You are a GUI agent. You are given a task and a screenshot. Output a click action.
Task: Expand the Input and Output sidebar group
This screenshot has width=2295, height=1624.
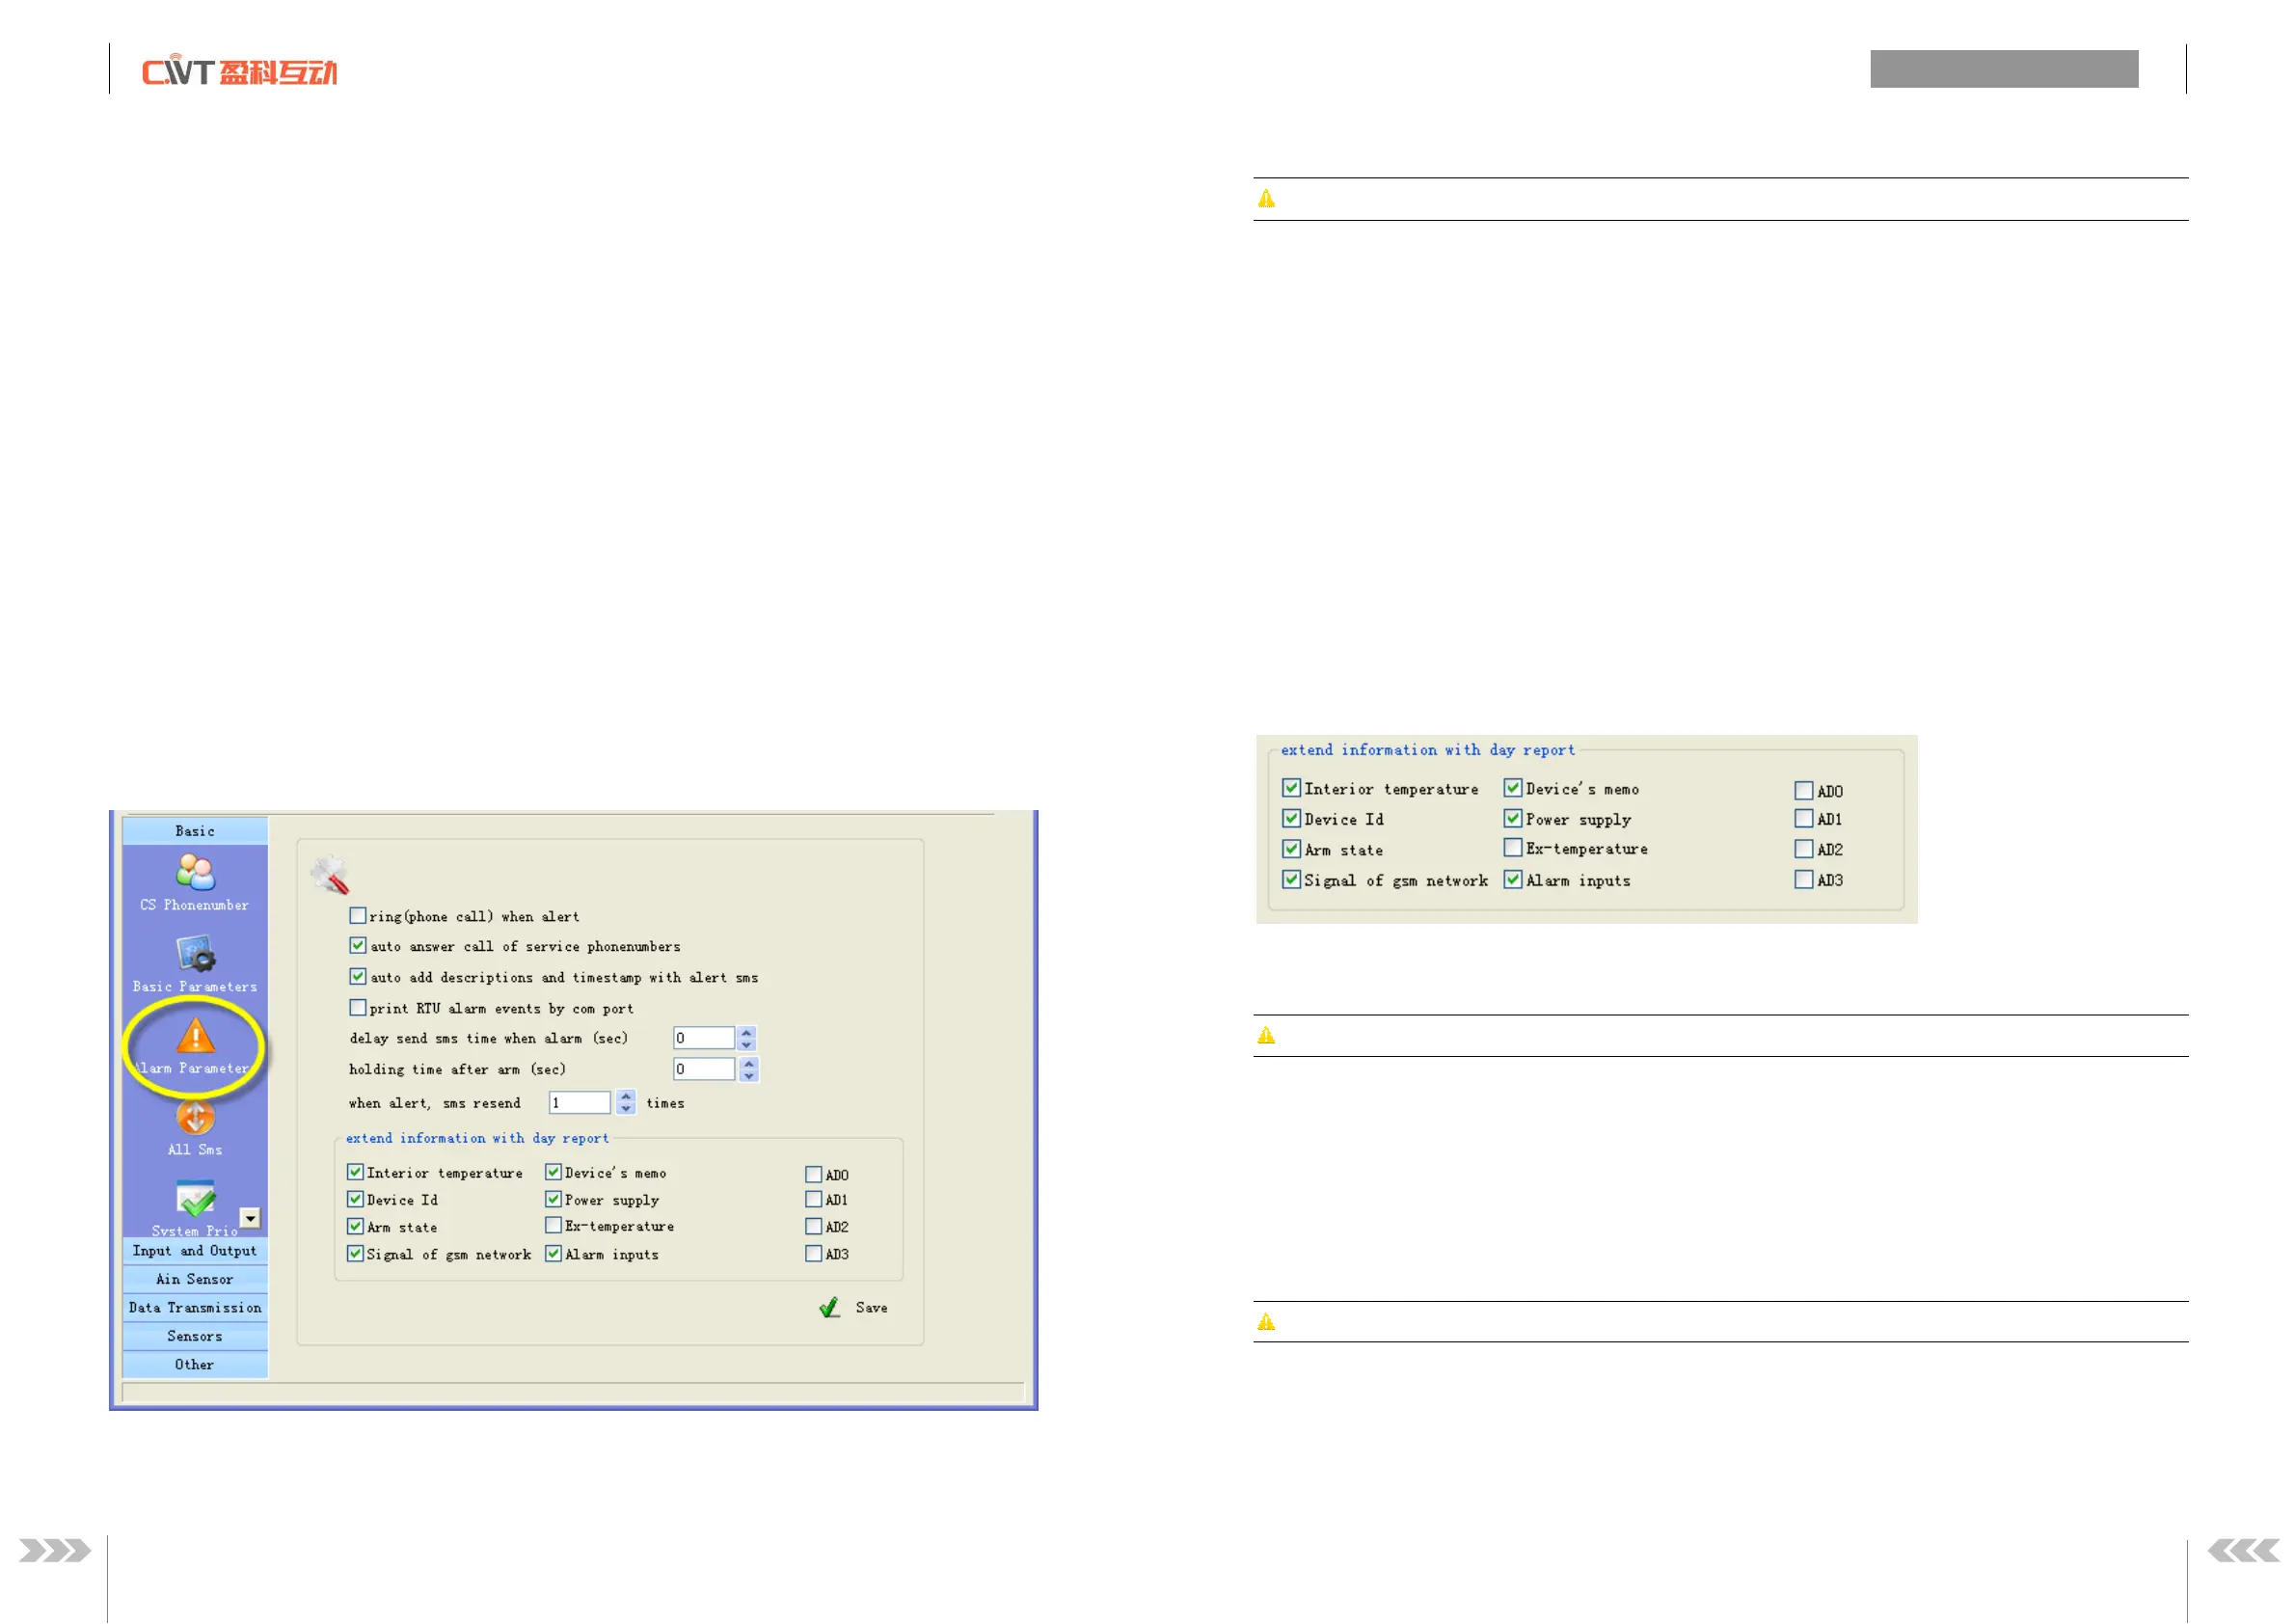pos(195,1251)
